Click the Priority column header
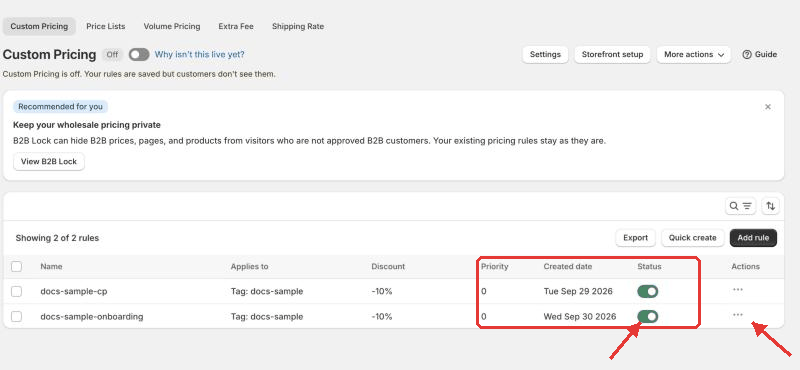Screen dimensions: 800x370 (x=495, y=266)
